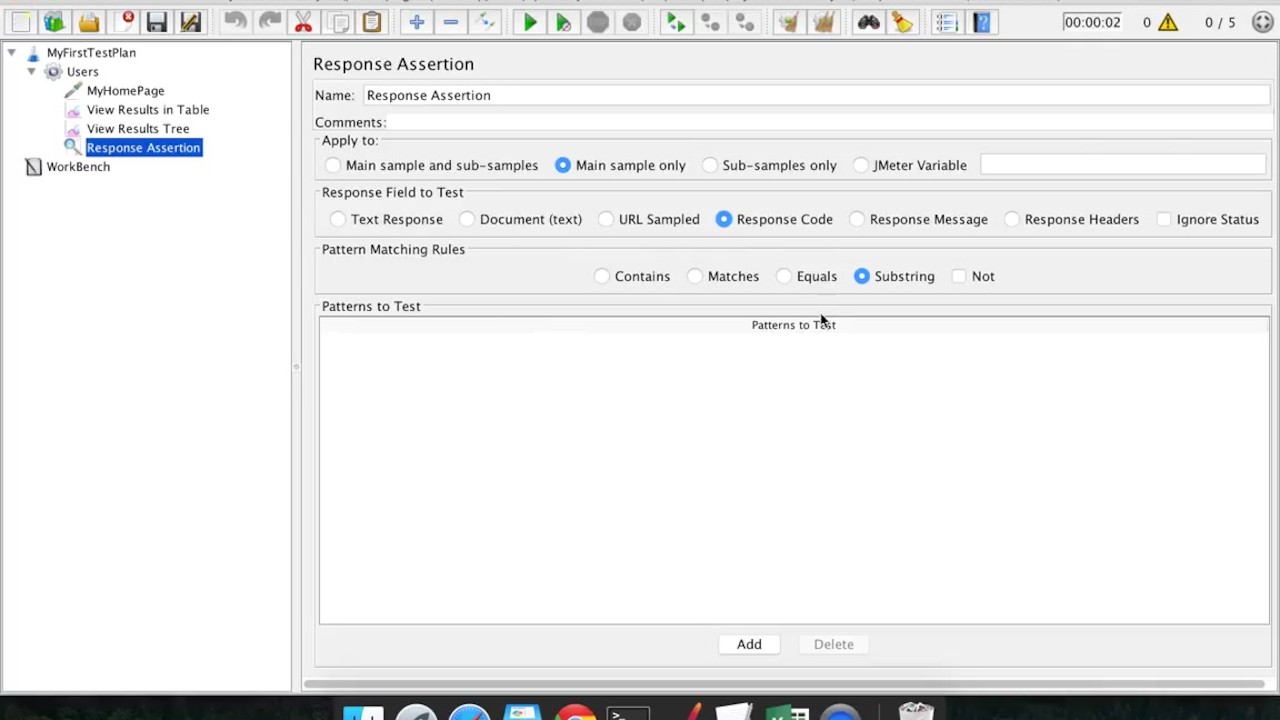The width and height of the screenshot is (1280, 720).
Task: Choose the Contains pattern matching rule
Action: click(x=602, y=276)
